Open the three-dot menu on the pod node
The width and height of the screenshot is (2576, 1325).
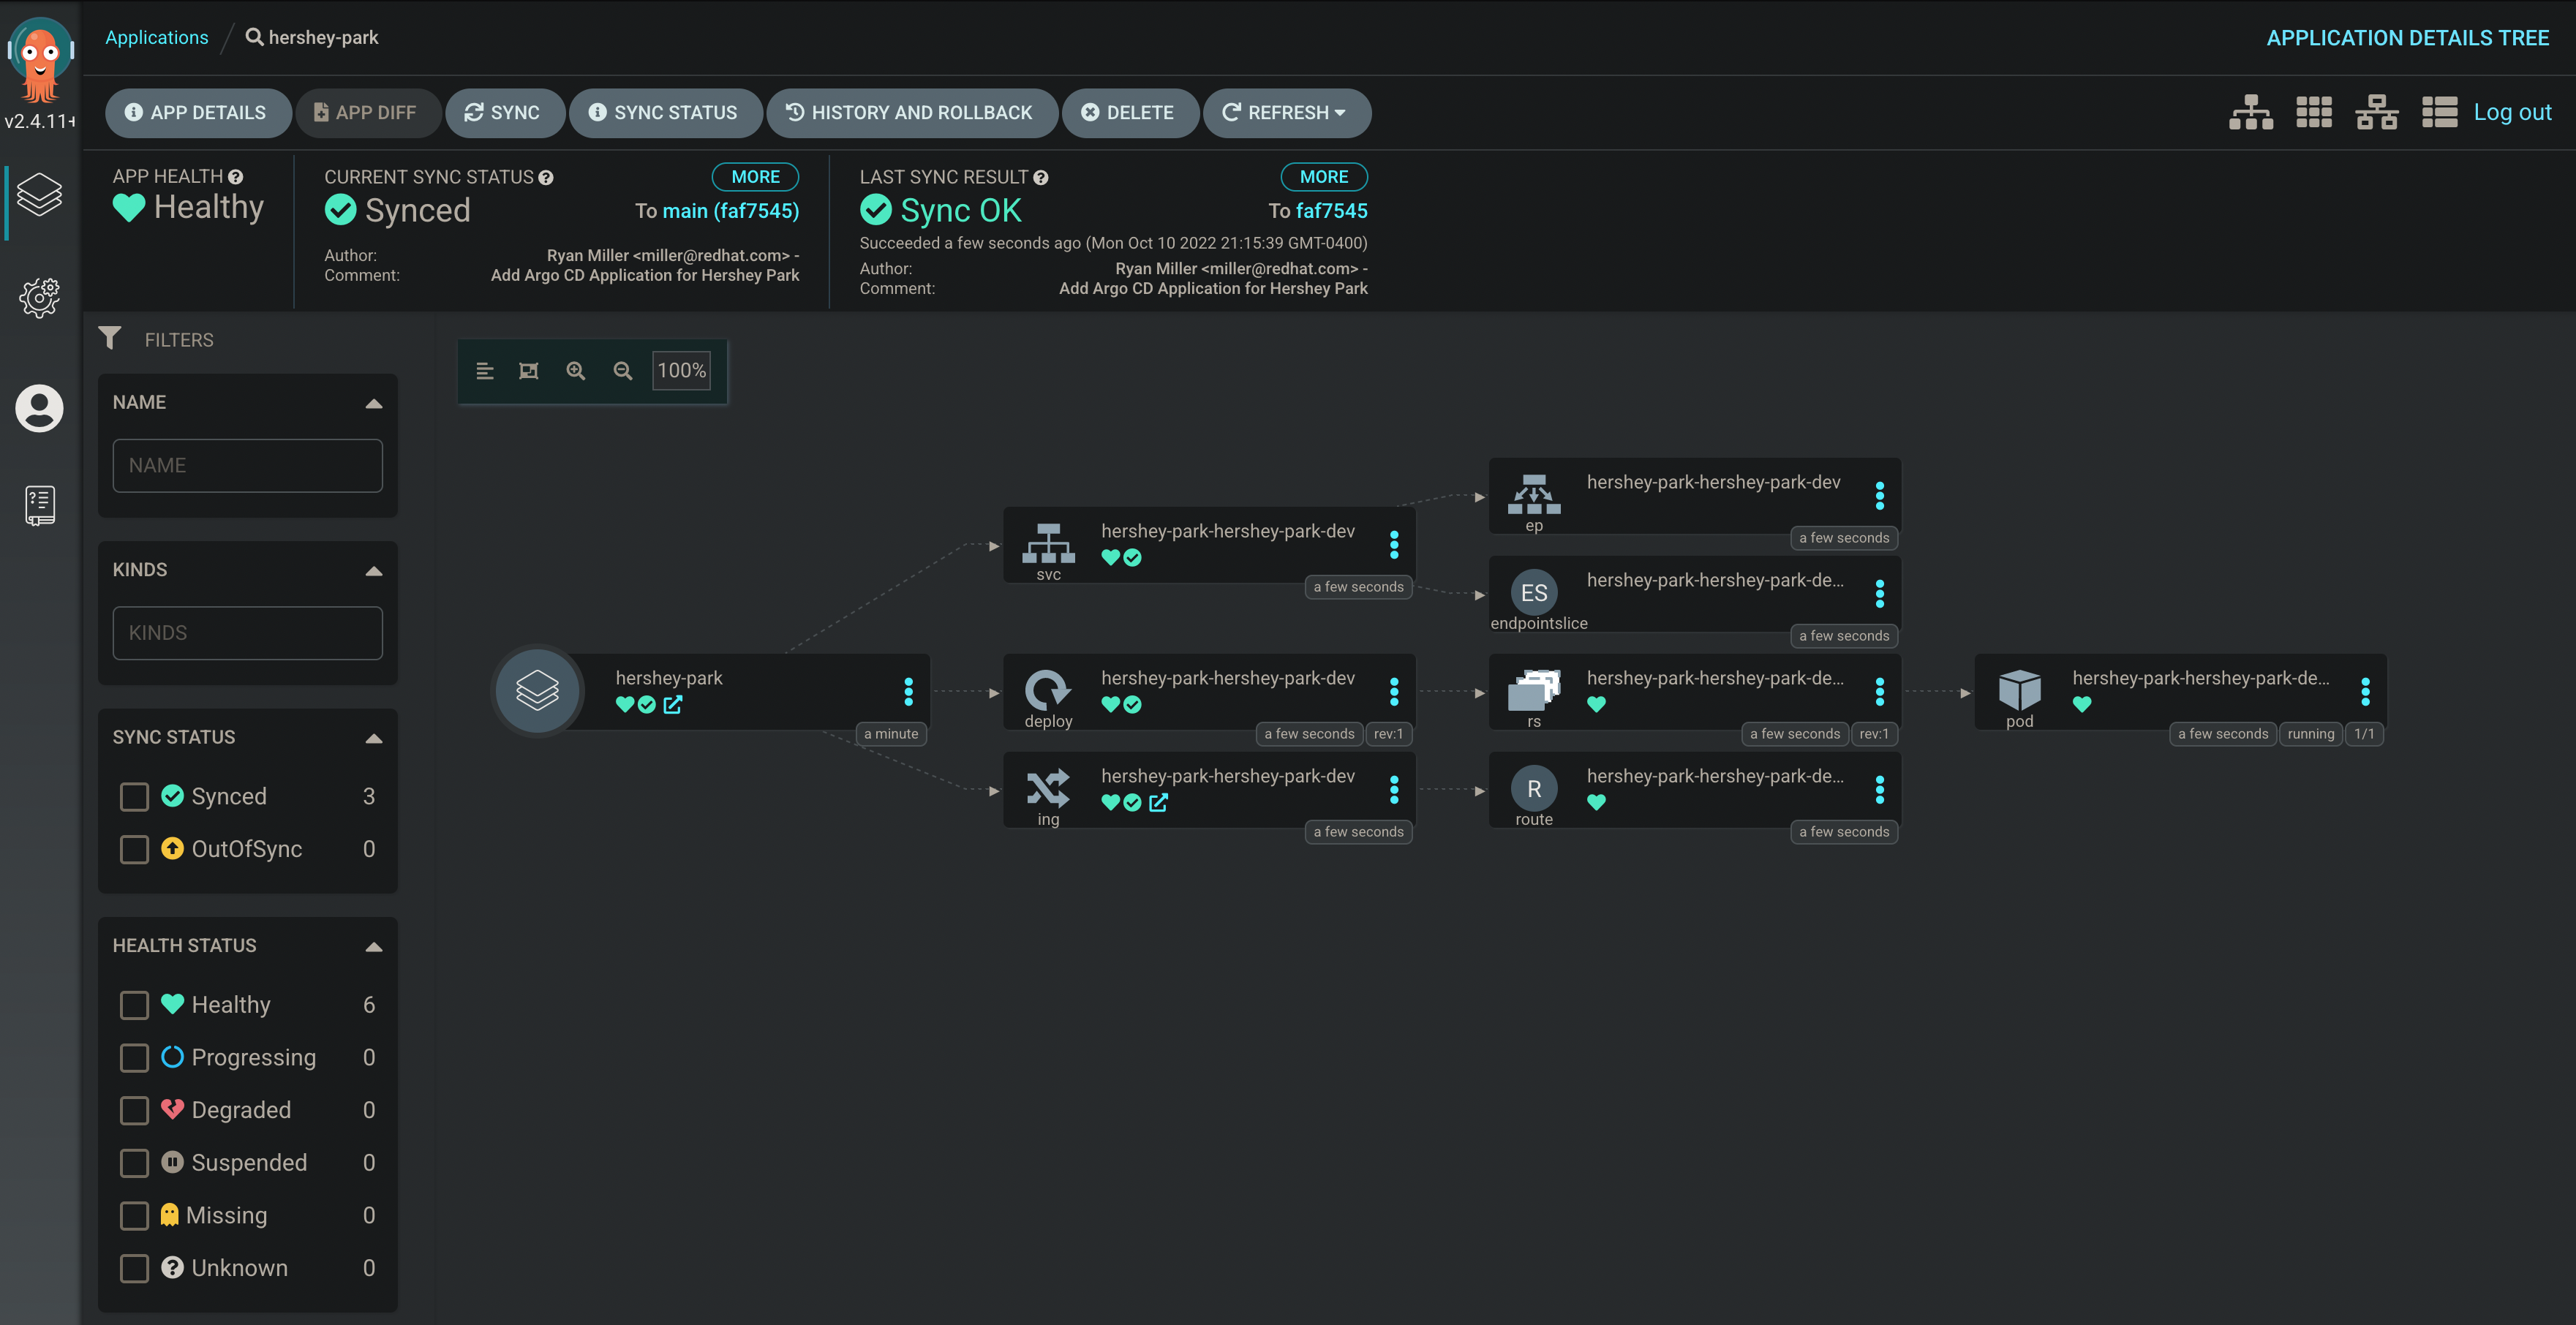click(x=2365, y=692)
